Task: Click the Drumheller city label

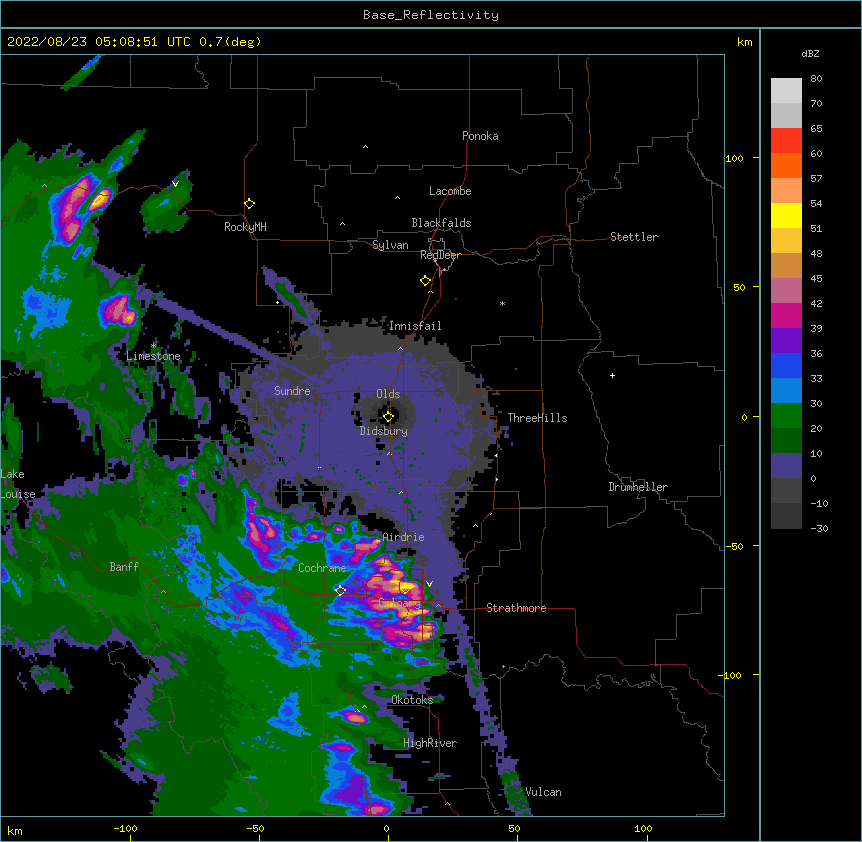Action: (x=638, y=487)
